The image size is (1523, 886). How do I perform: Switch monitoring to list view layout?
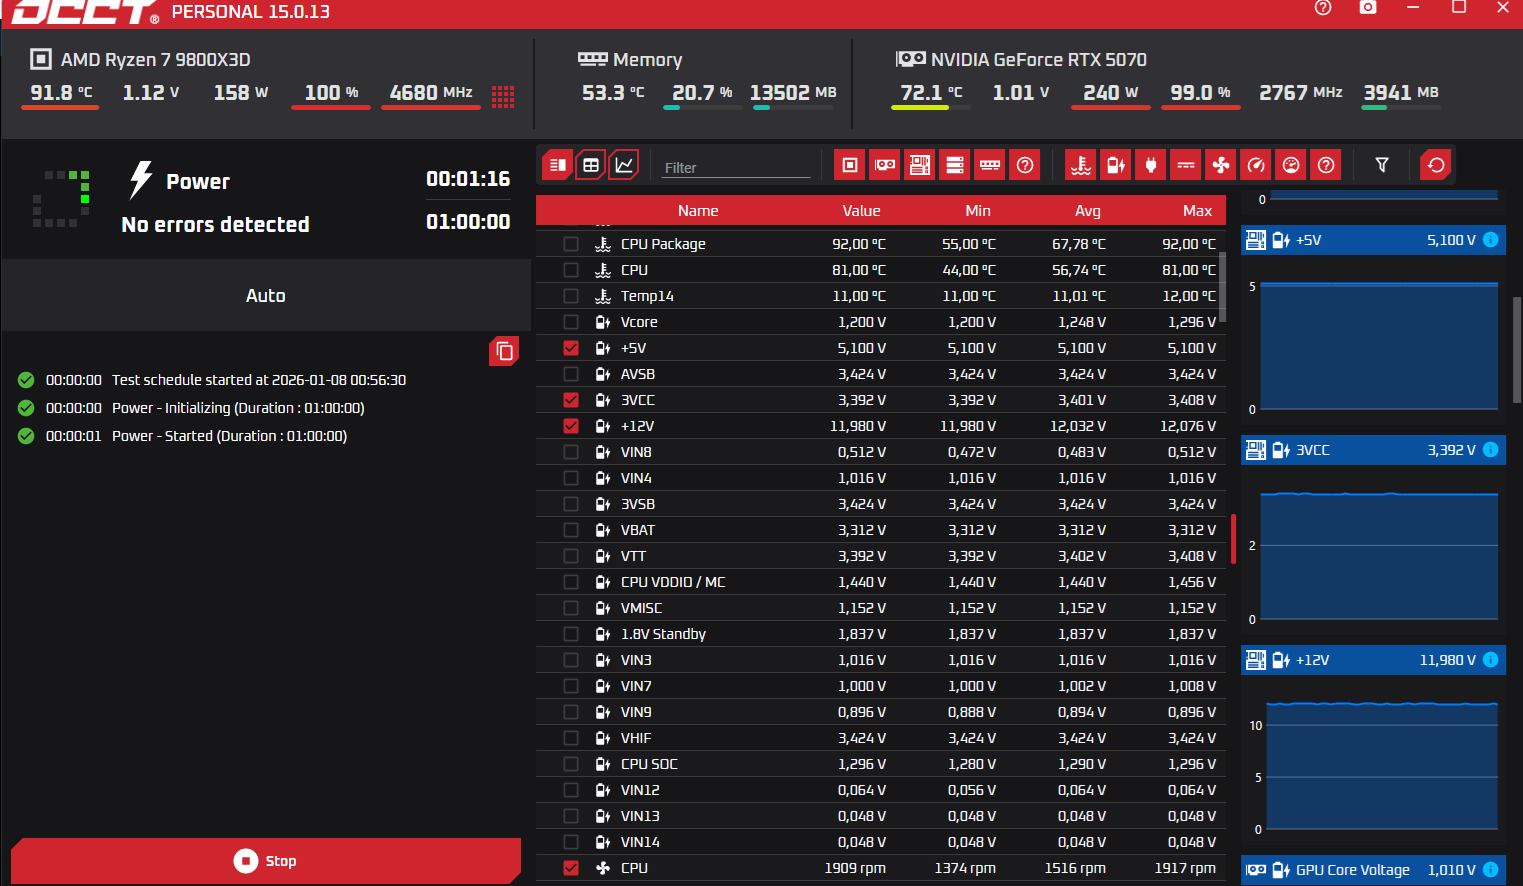(558, 165)
